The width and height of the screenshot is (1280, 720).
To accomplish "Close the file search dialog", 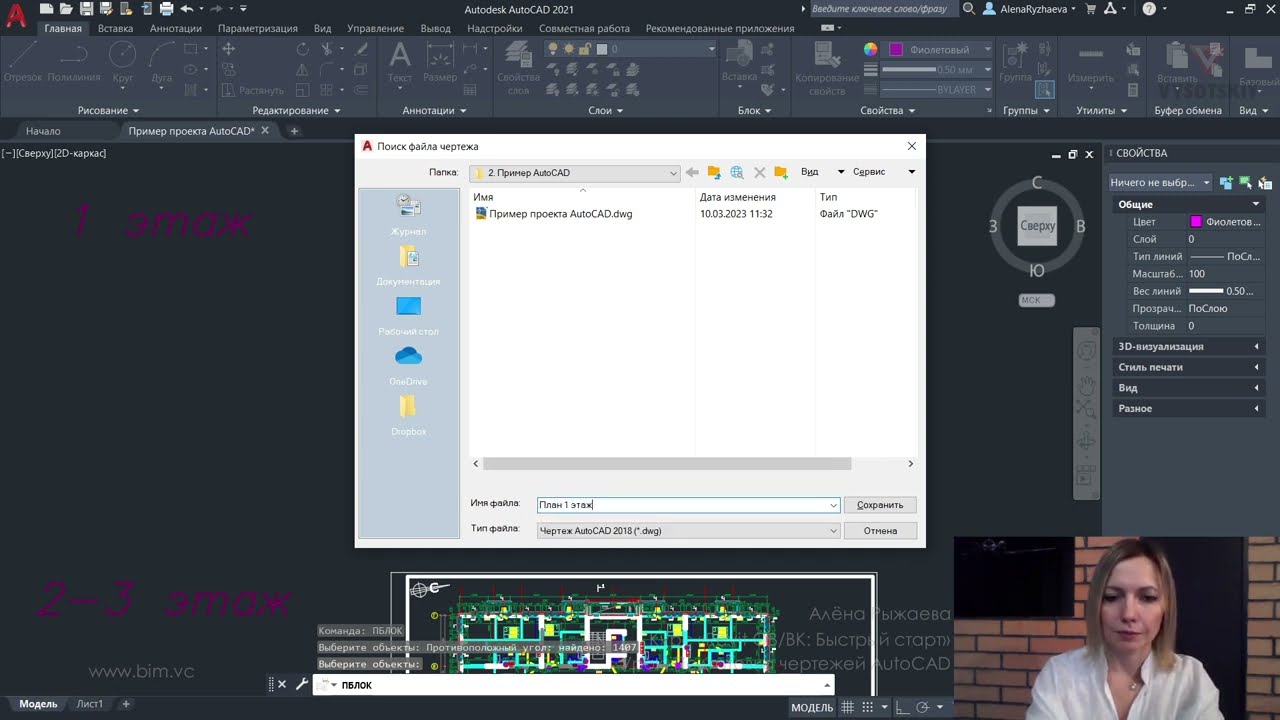I will click(911, 146).
